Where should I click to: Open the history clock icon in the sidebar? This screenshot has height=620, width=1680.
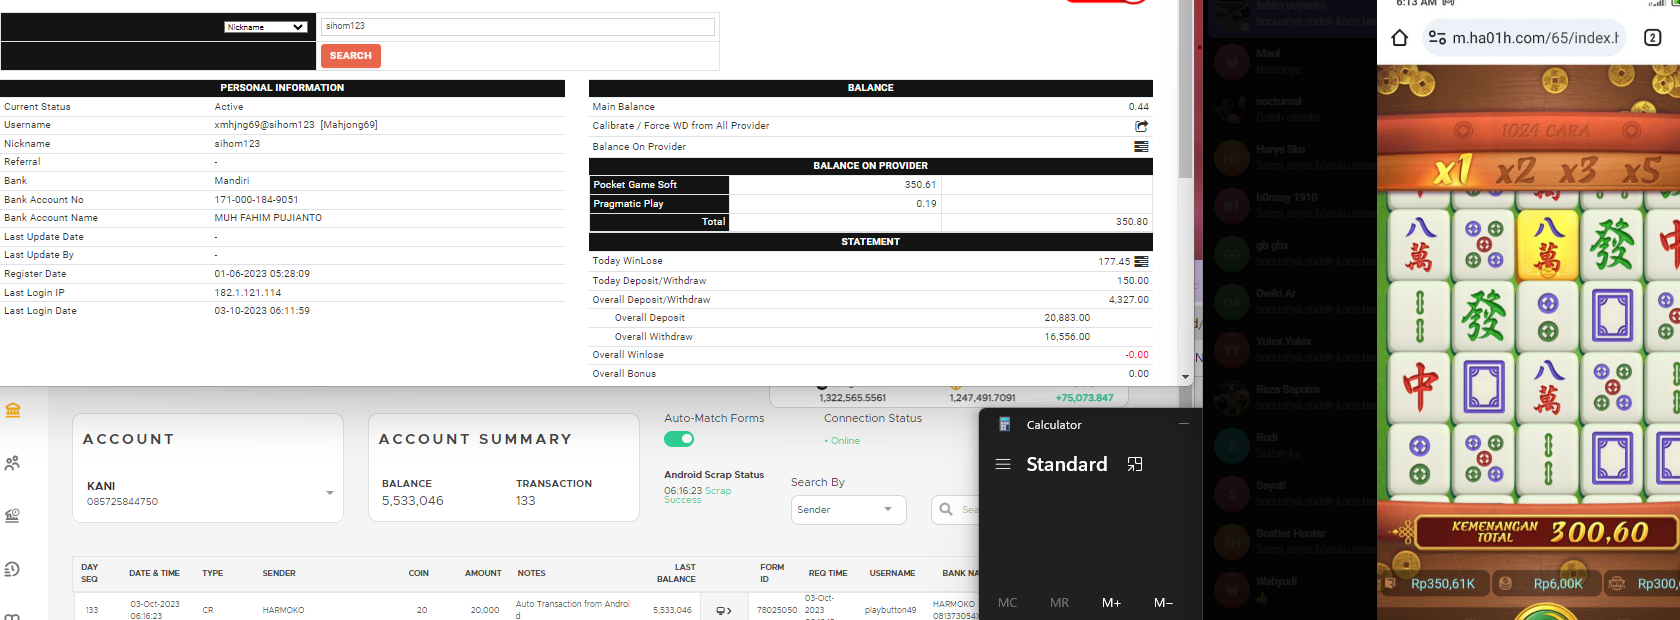(x=13, y=569)
